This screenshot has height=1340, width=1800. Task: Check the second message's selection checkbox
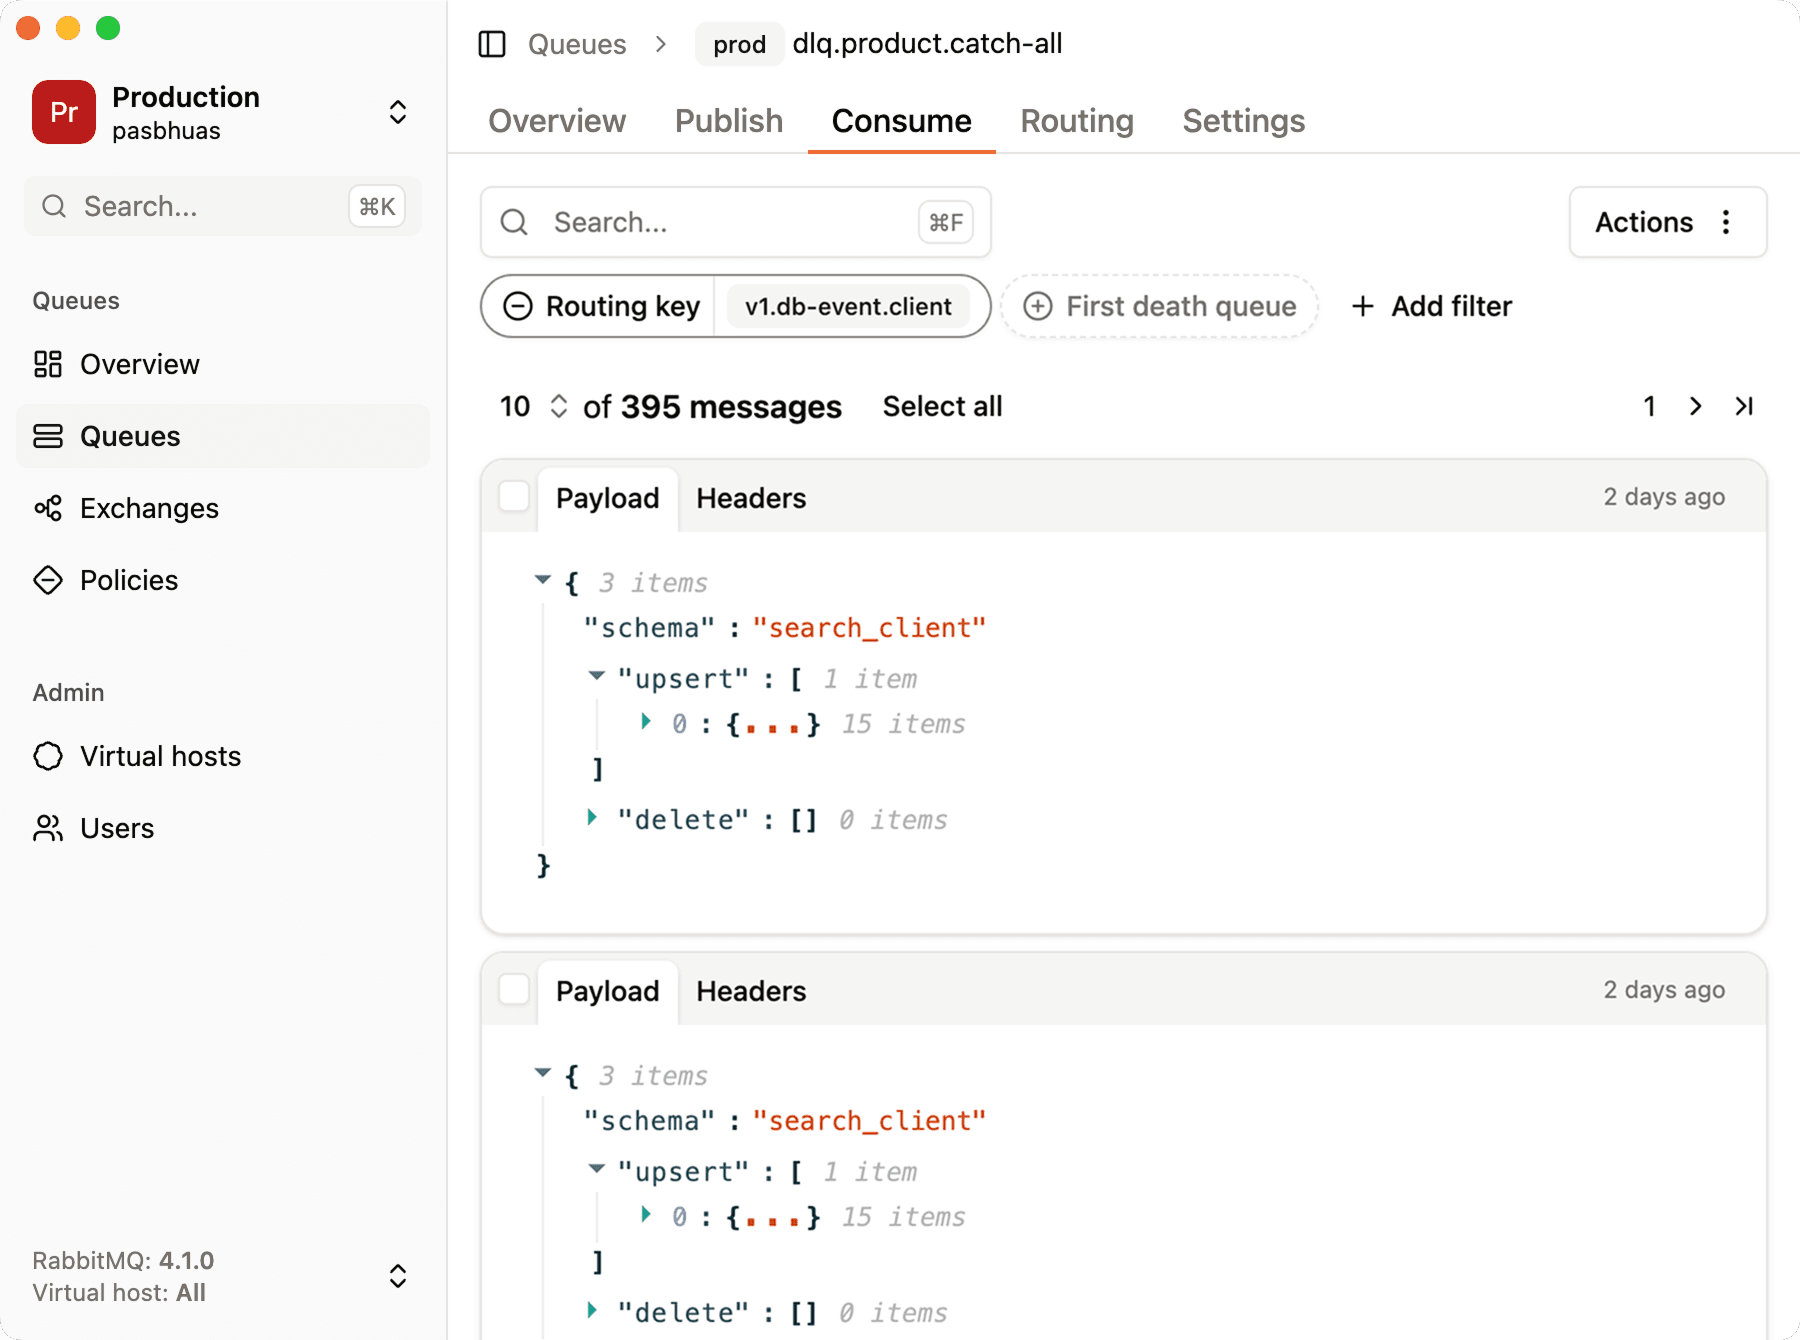point(513,989)
